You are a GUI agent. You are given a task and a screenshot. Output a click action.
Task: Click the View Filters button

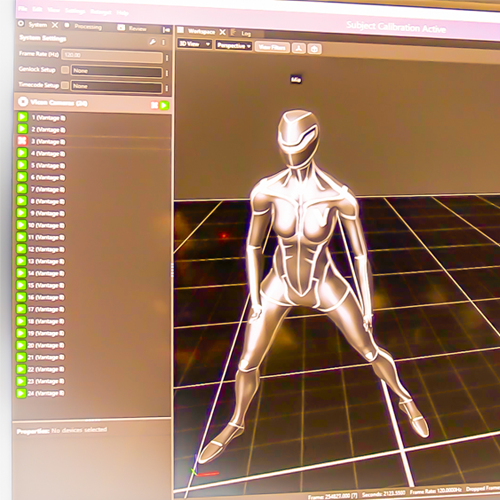click(x=272, y=47)
